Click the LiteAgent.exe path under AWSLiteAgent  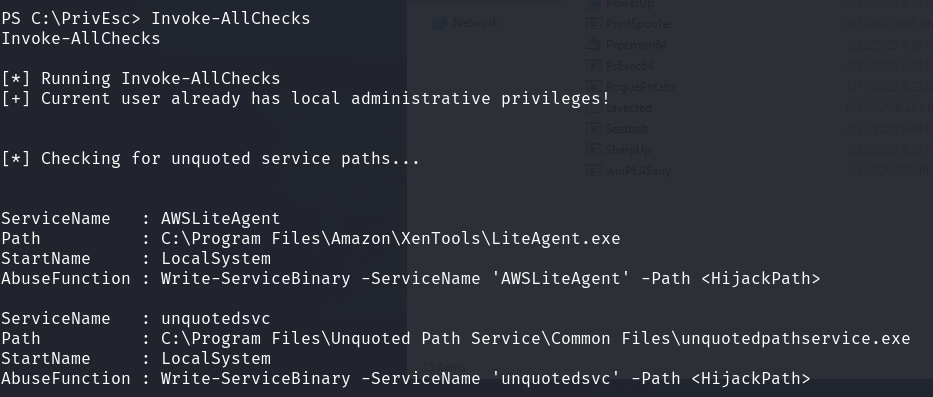tap(390, 239)
